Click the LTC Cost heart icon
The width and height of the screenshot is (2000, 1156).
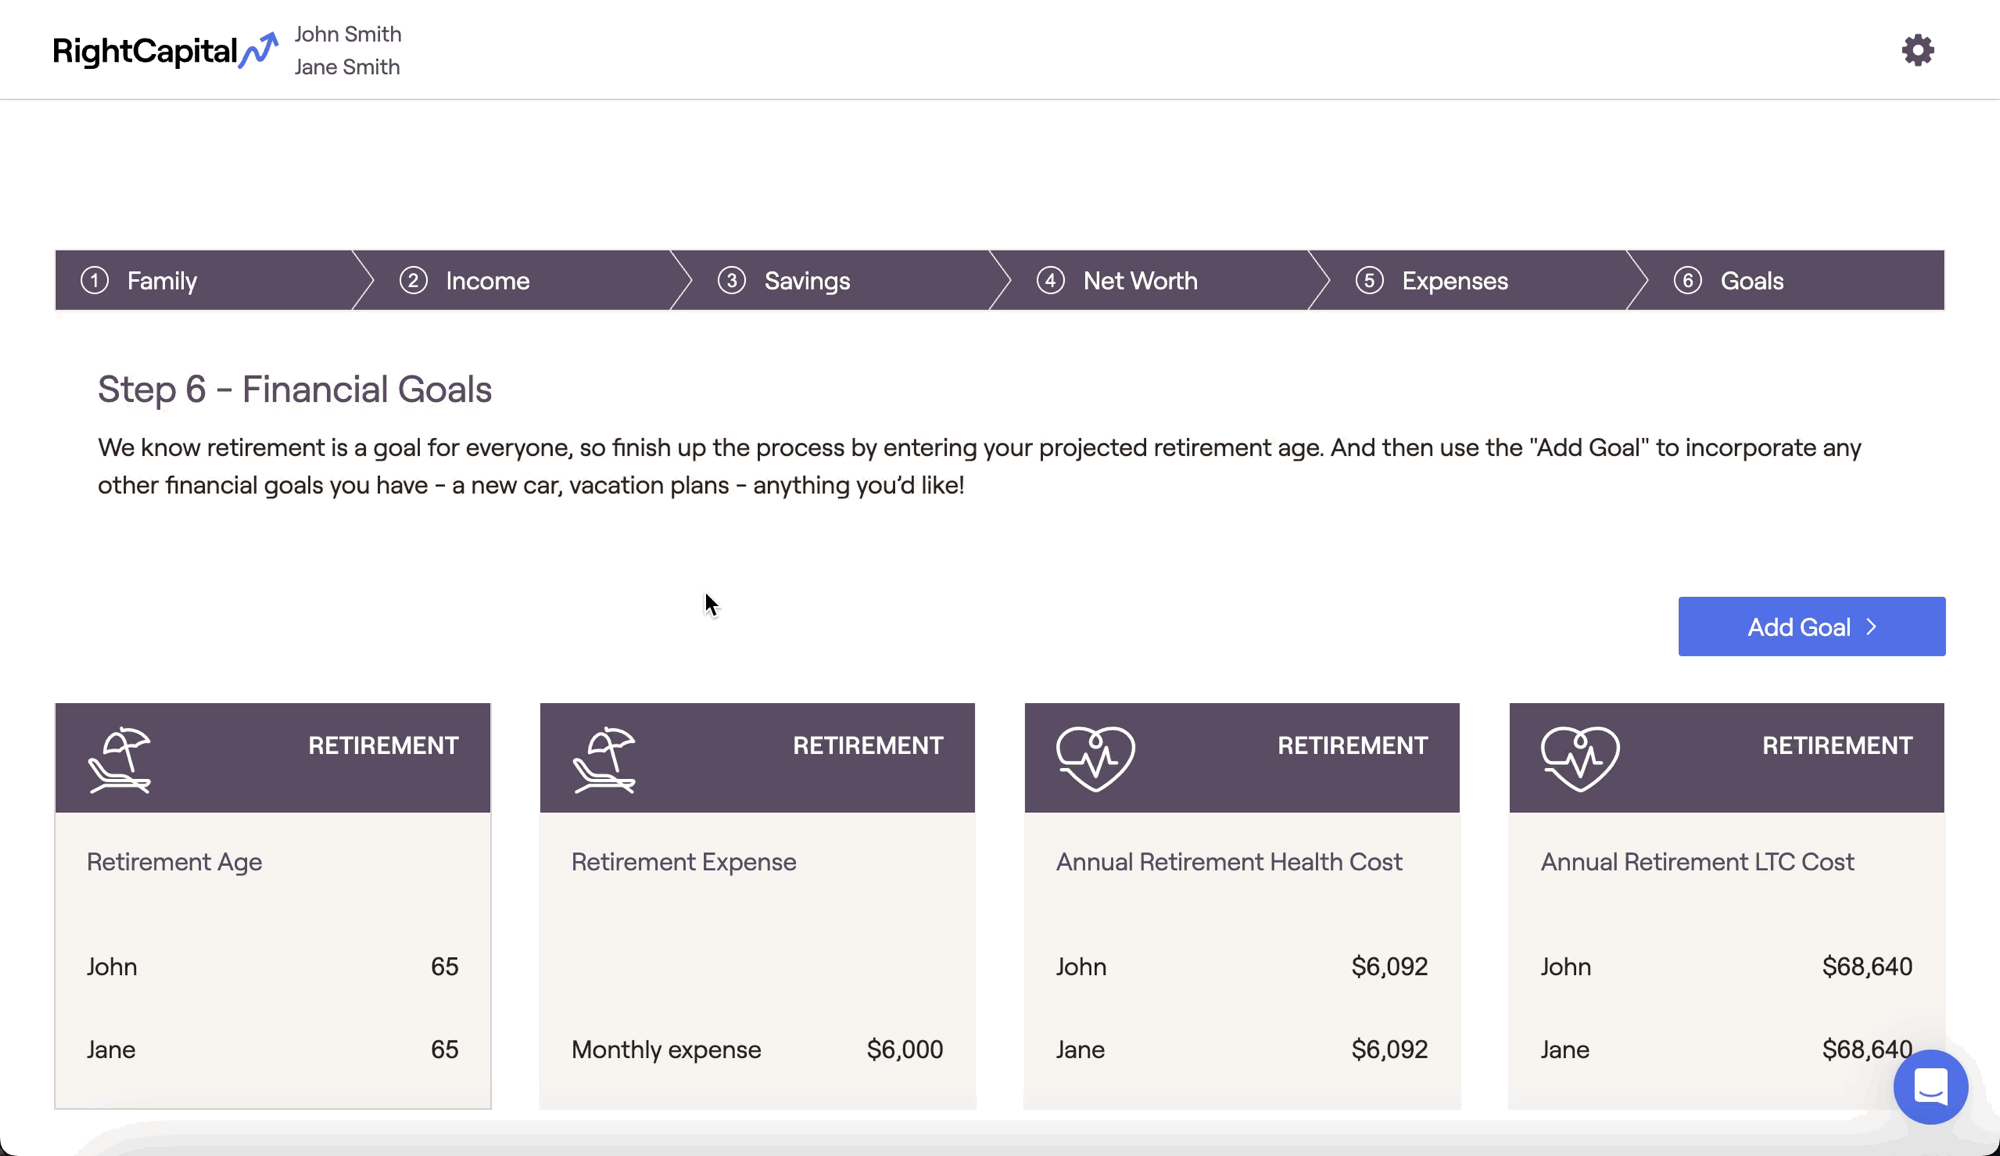[x=1580, y=759]
